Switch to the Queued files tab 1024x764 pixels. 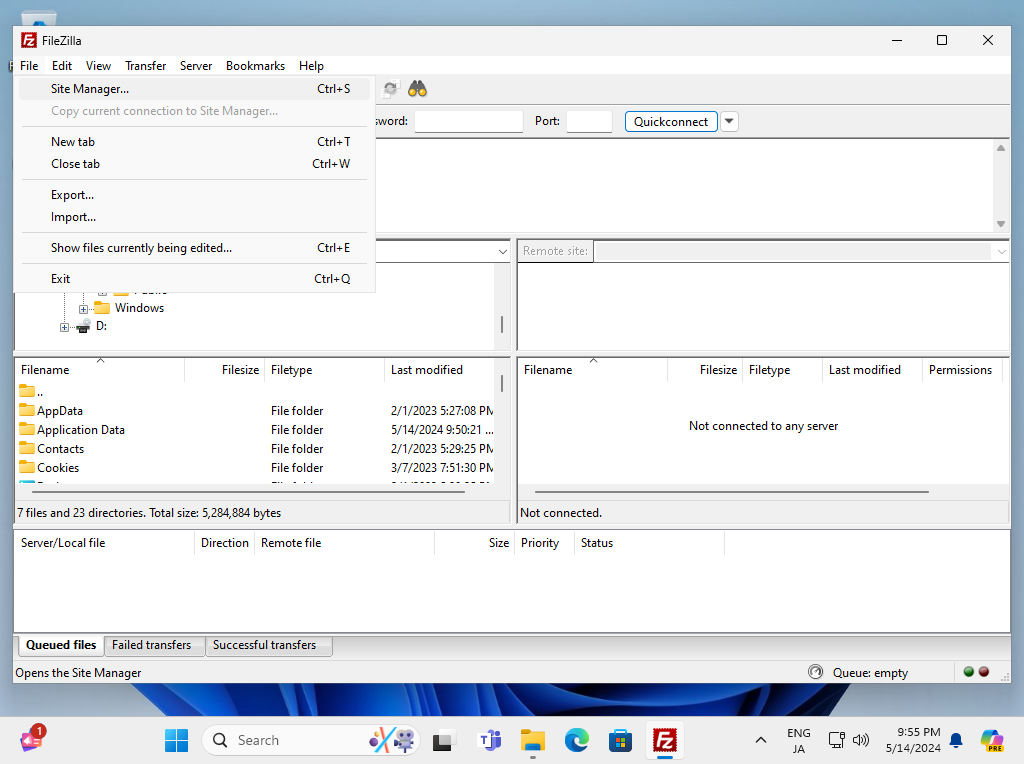[x=61, y=645]
